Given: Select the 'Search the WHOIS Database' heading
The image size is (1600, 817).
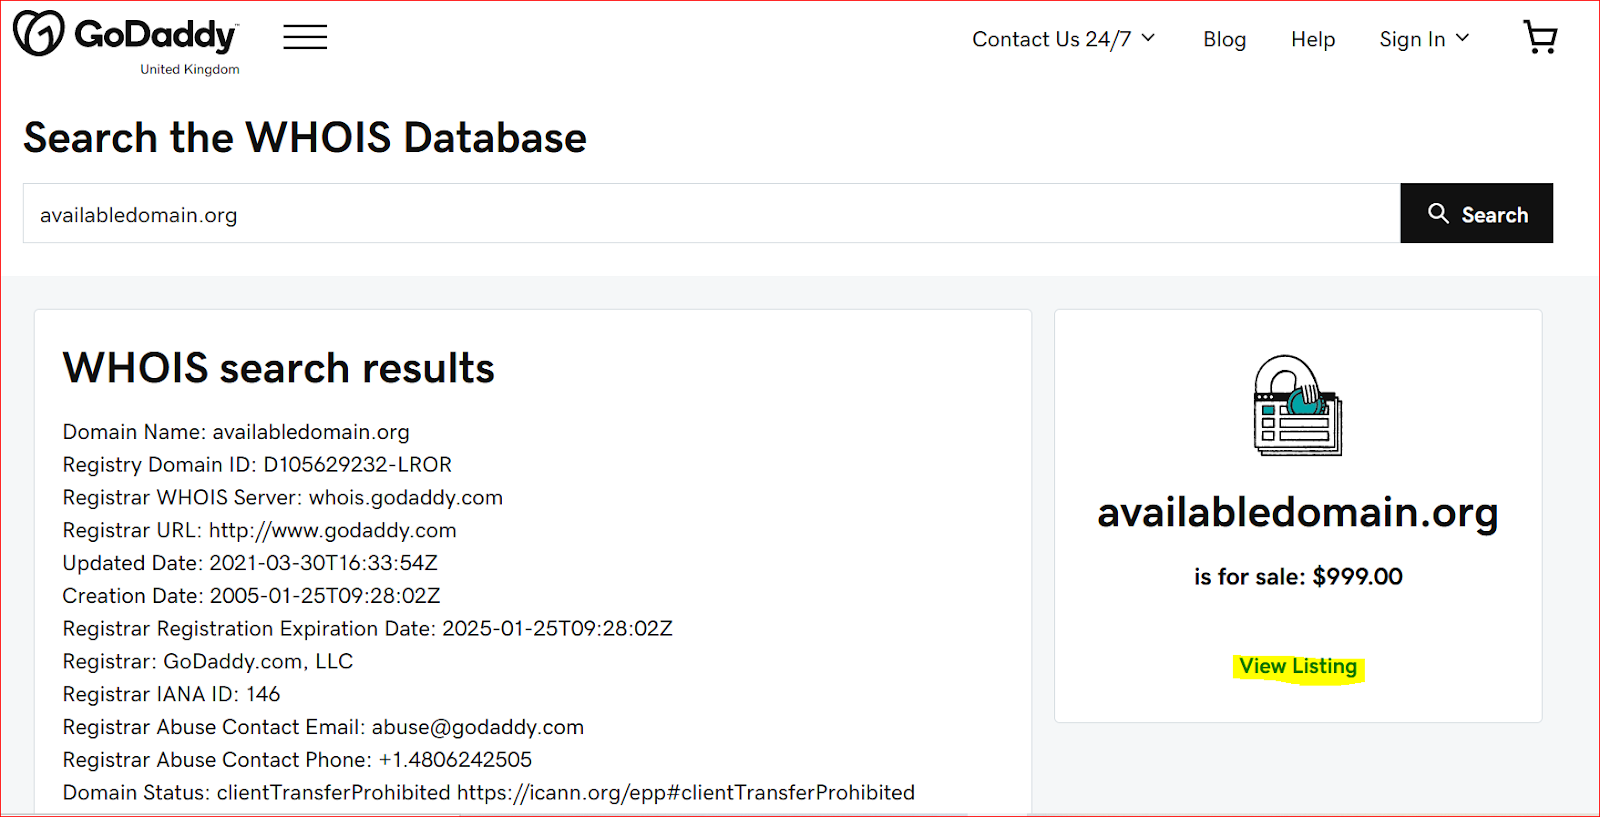Looking at the screenshot, I should [305, 137].
